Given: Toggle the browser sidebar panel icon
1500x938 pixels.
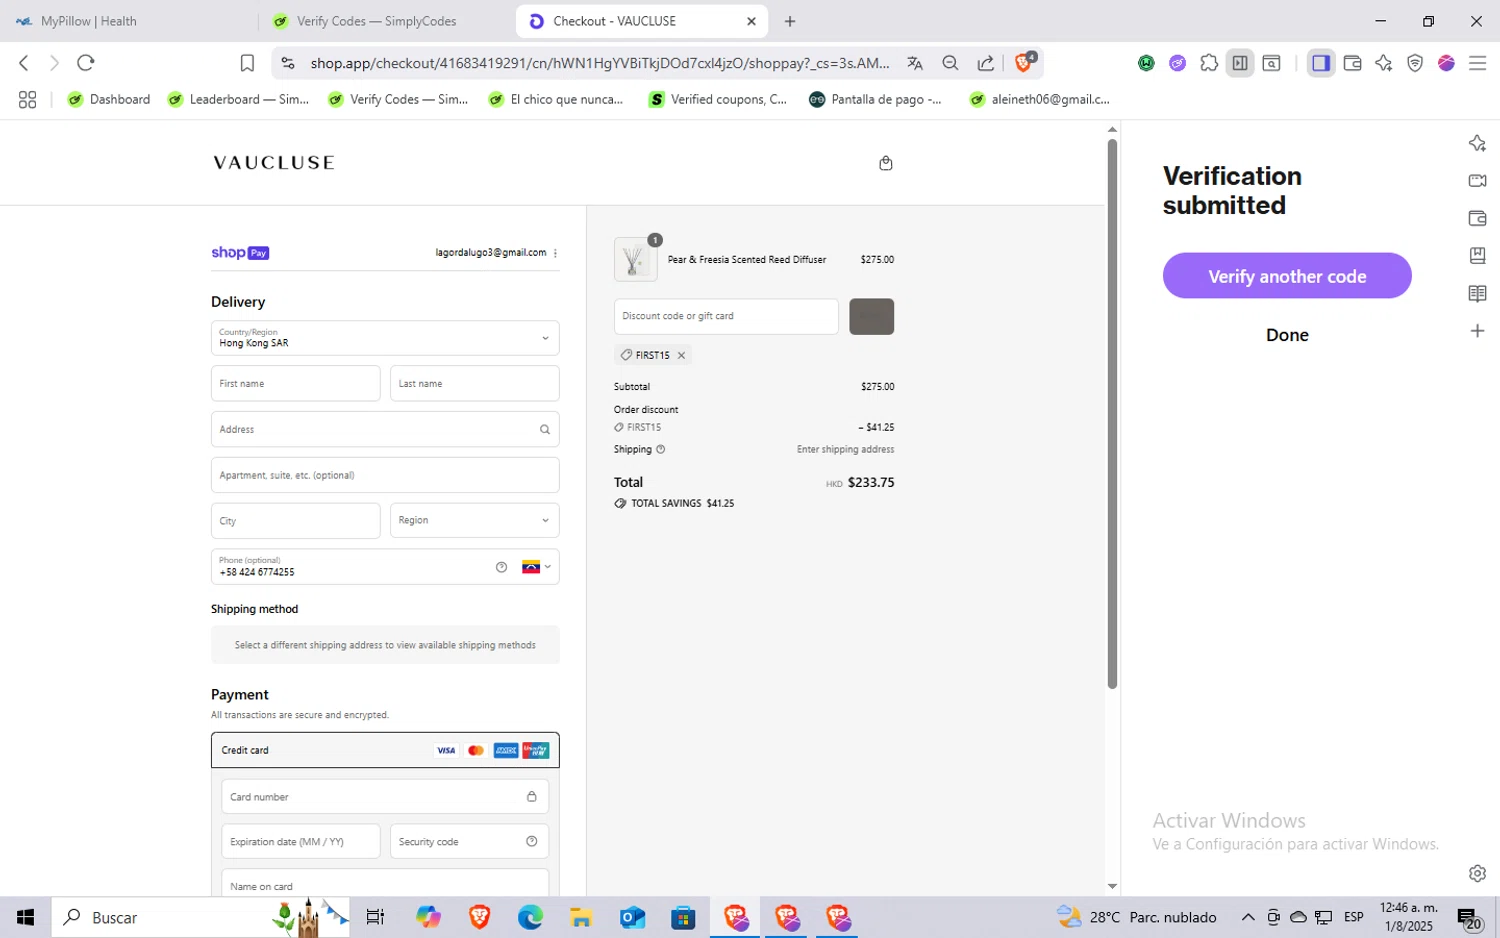Looking at the screenshot, I should tap(1321, 63).
